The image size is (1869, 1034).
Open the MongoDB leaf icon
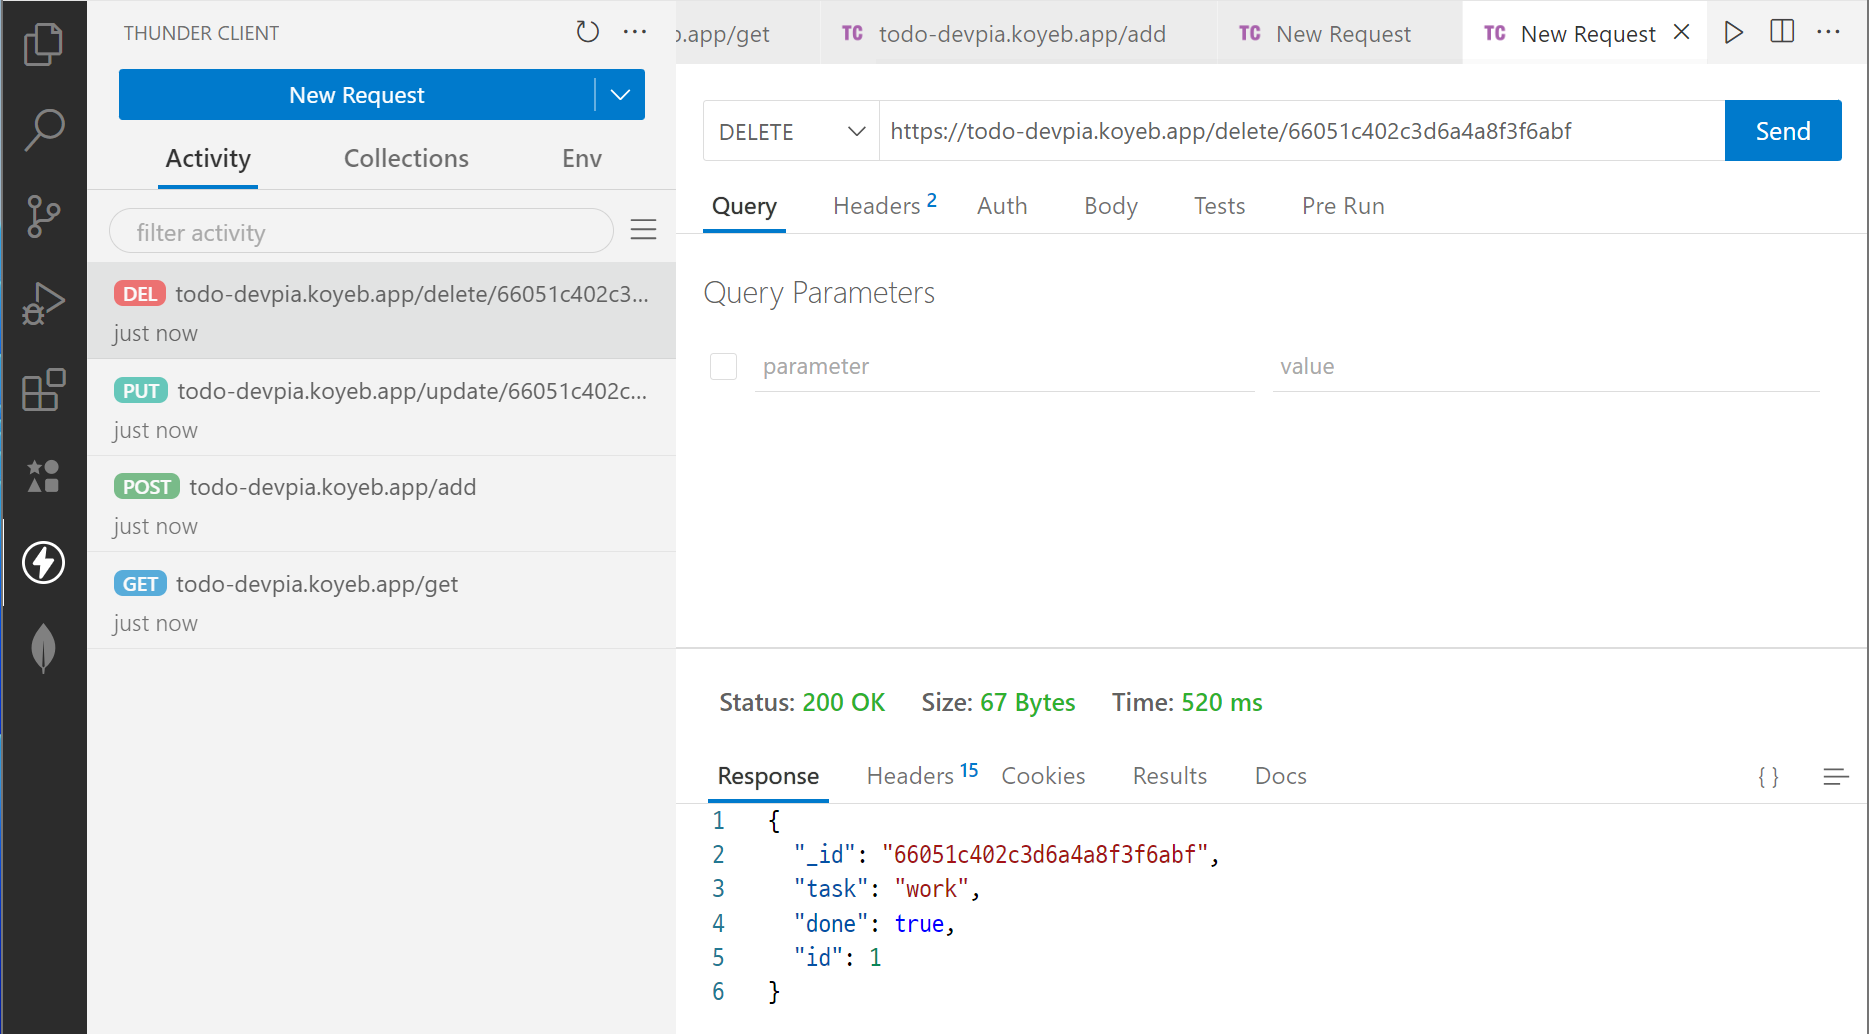[43, 648]
